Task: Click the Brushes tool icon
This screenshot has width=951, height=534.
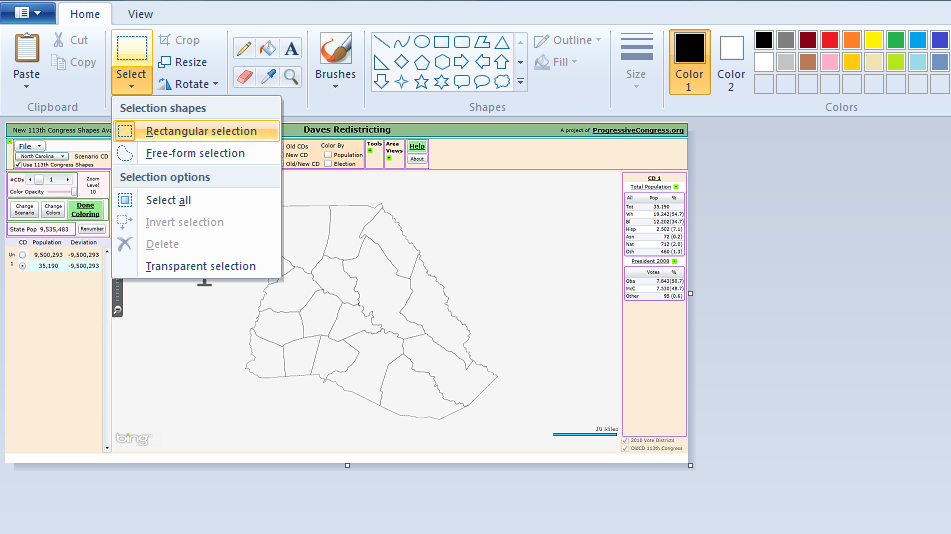Action: [x=335, y=50]
